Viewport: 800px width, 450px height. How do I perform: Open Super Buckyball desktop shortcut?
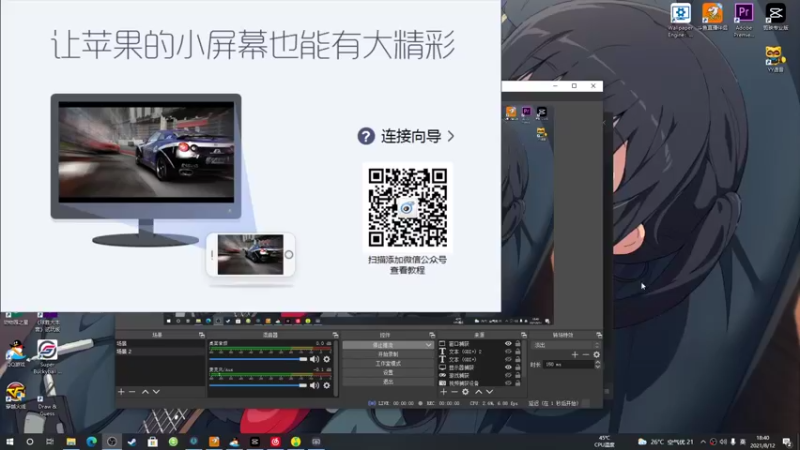[47, 356]
